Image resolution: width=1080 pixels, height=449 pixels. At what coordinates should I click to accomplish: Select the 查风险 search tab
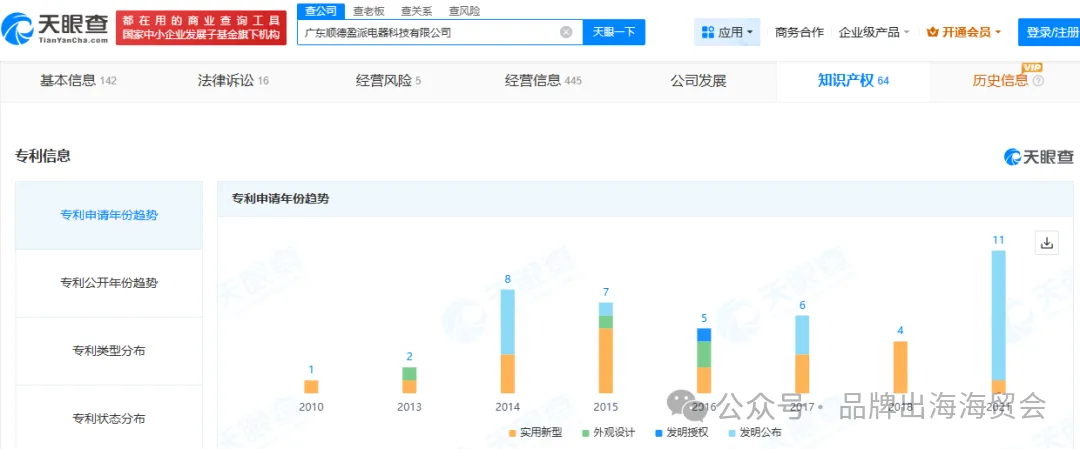click(x=464, y=11)
